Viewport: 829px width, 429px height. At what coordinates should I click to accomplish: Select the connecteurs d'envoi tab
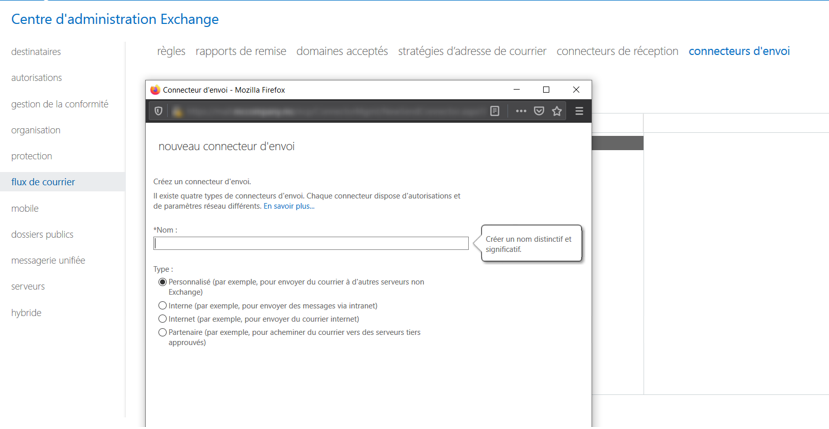pos(739,51)
